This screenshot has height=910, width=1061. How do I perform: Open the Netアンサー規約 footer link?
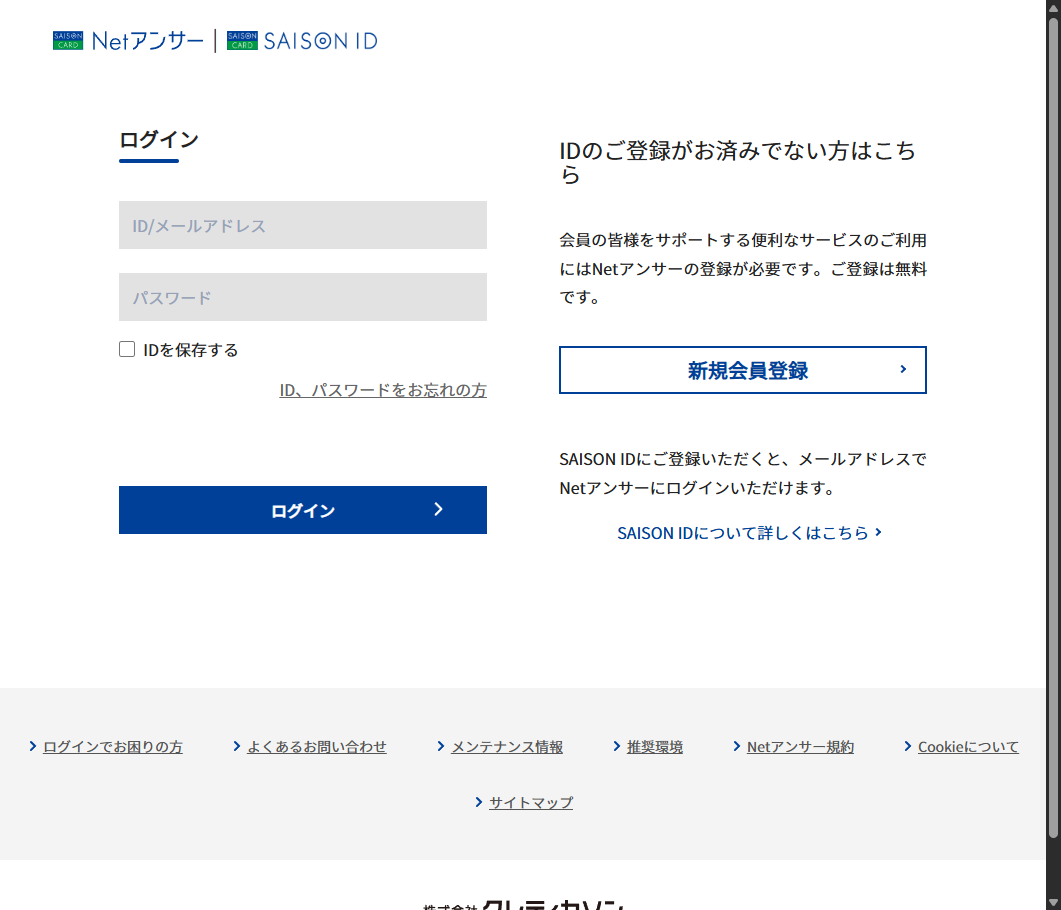click(x=800, y=747)
